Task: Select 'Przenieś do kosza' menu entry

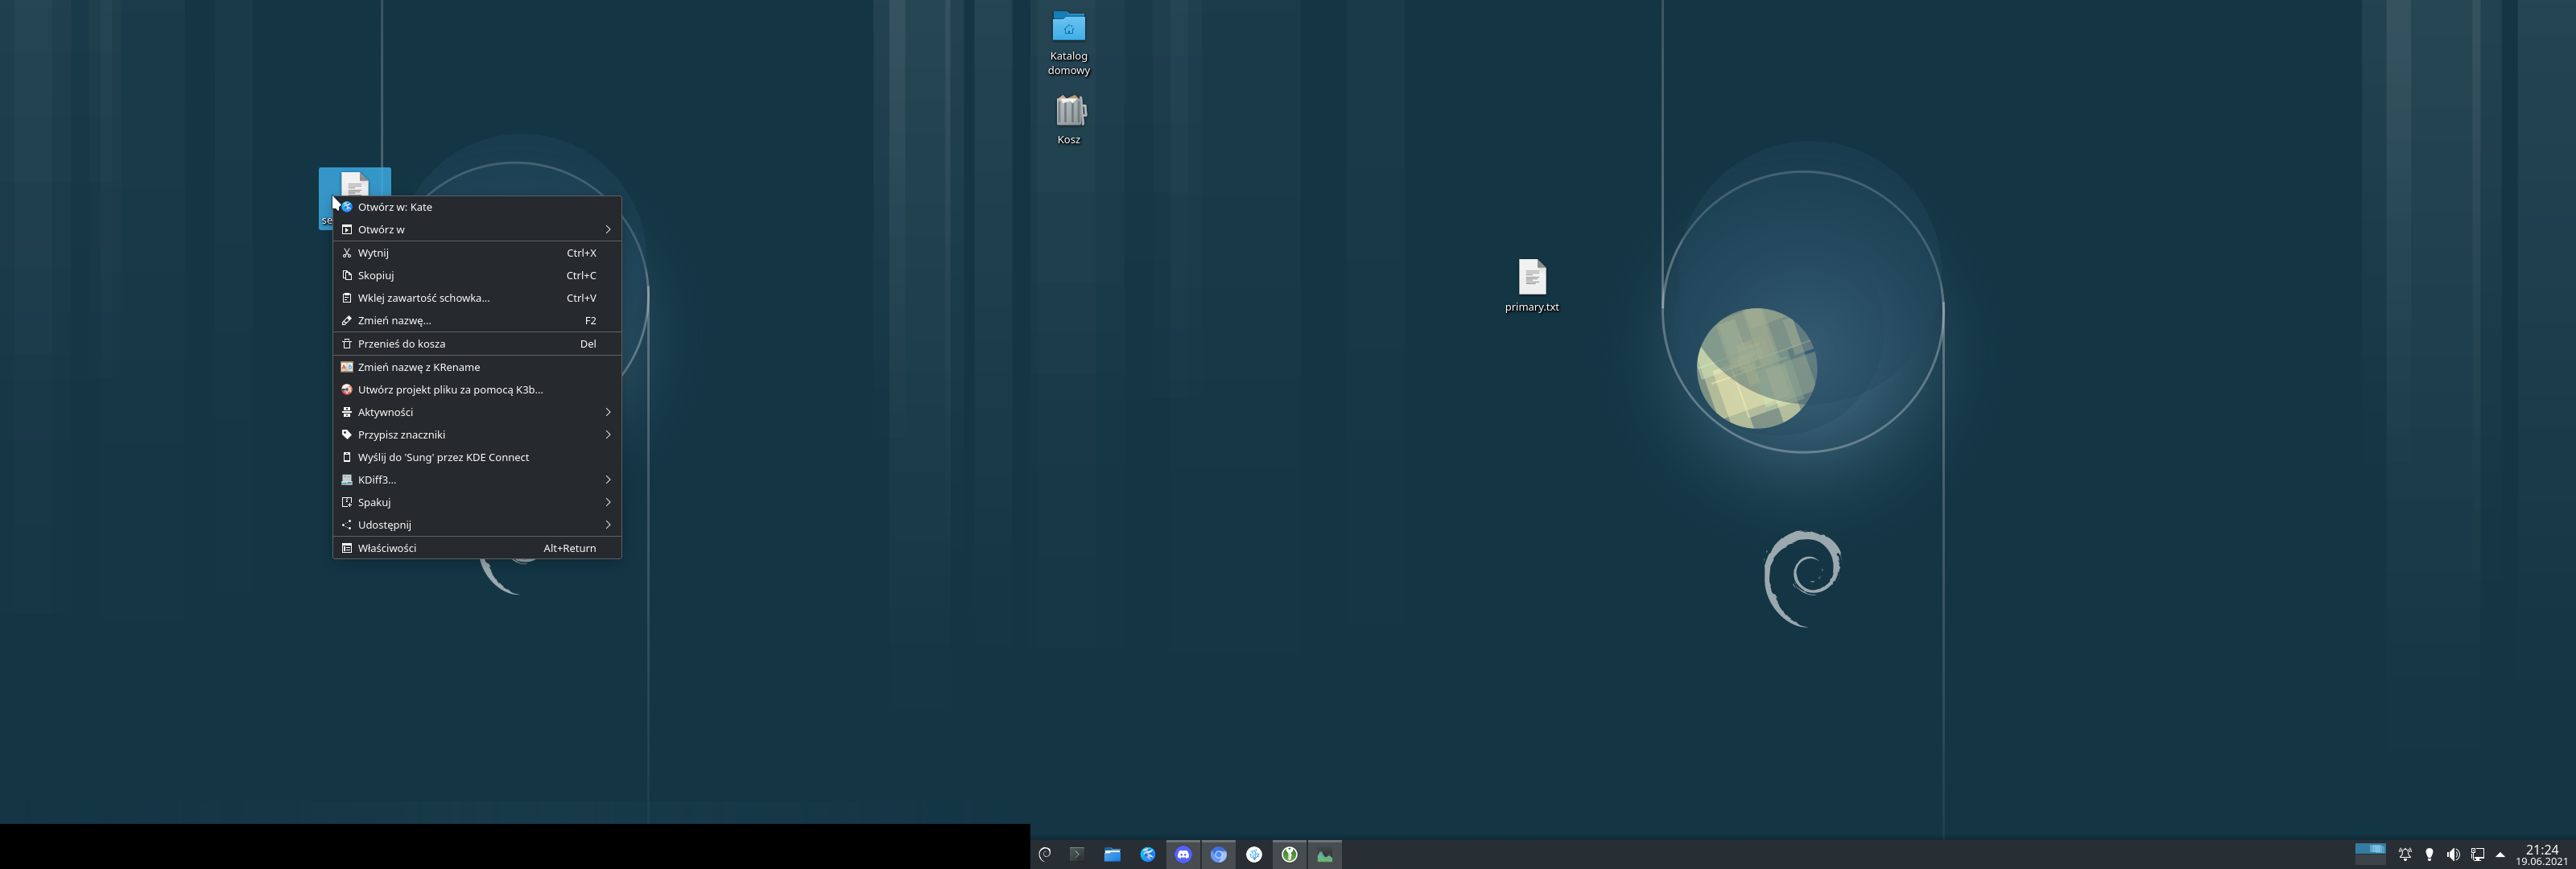Action: tap(402, 344)
